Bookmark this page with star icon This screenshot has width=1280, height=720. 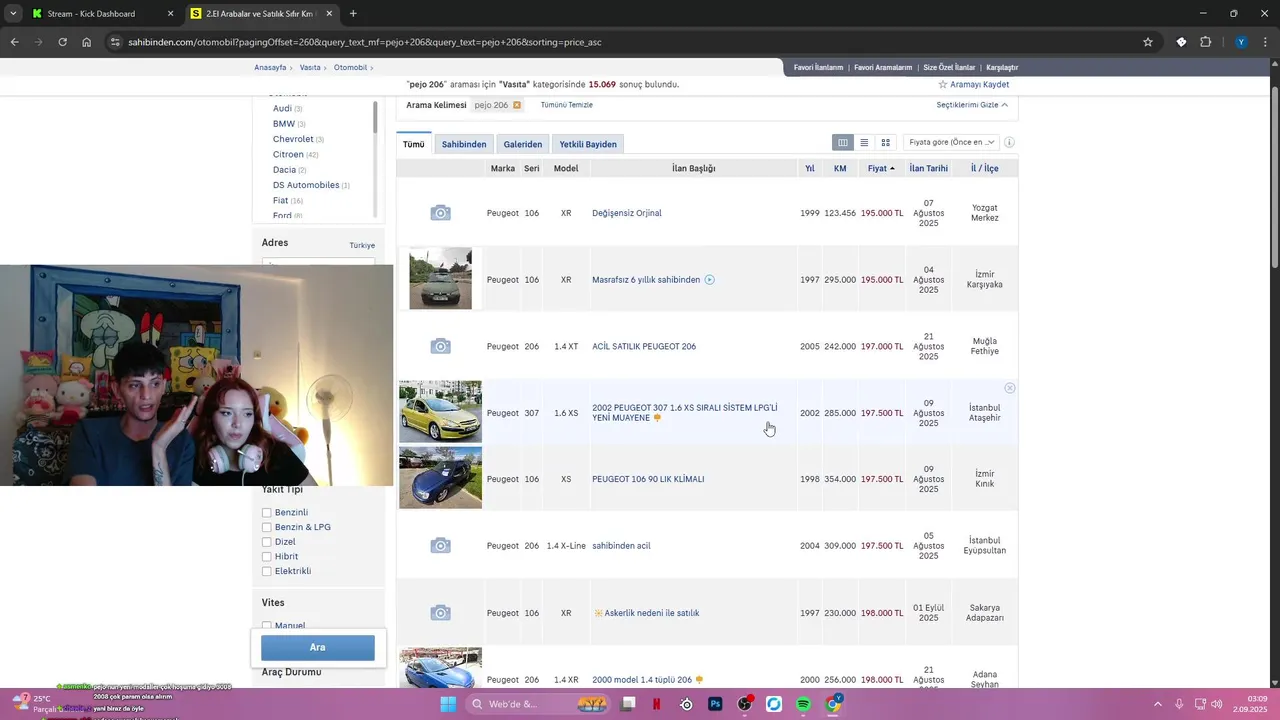point(1148,42)
